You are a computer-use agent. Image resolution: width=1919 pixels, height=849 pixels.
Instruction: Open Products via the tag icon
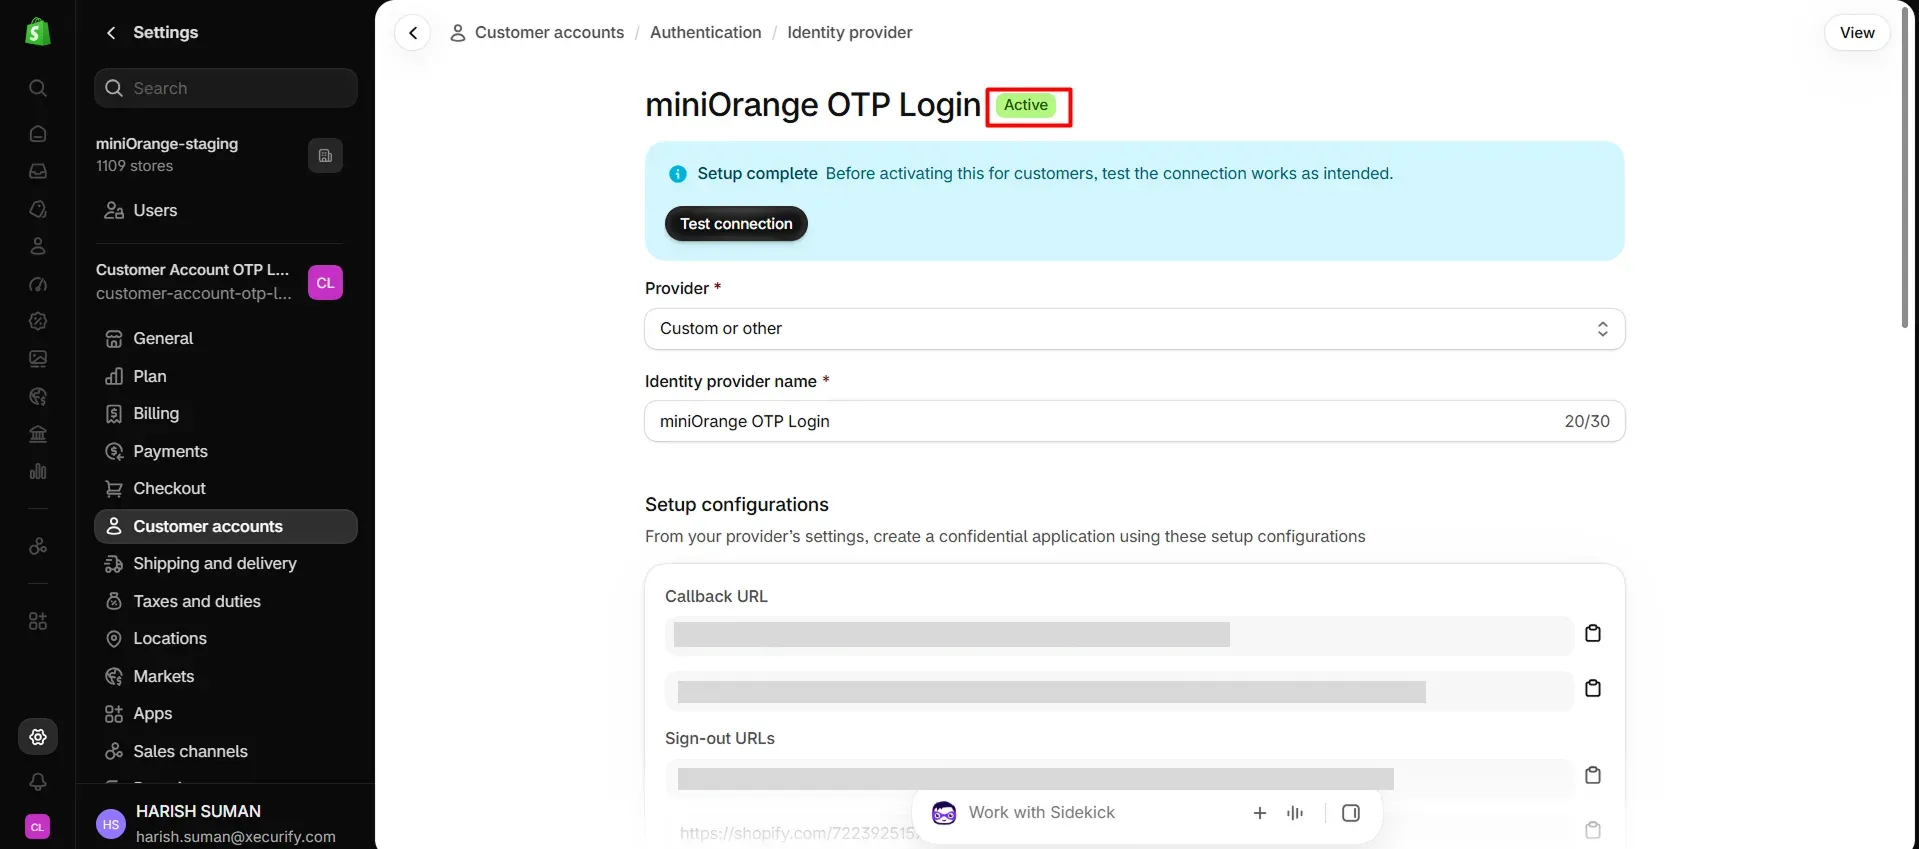tap(38, 209)
